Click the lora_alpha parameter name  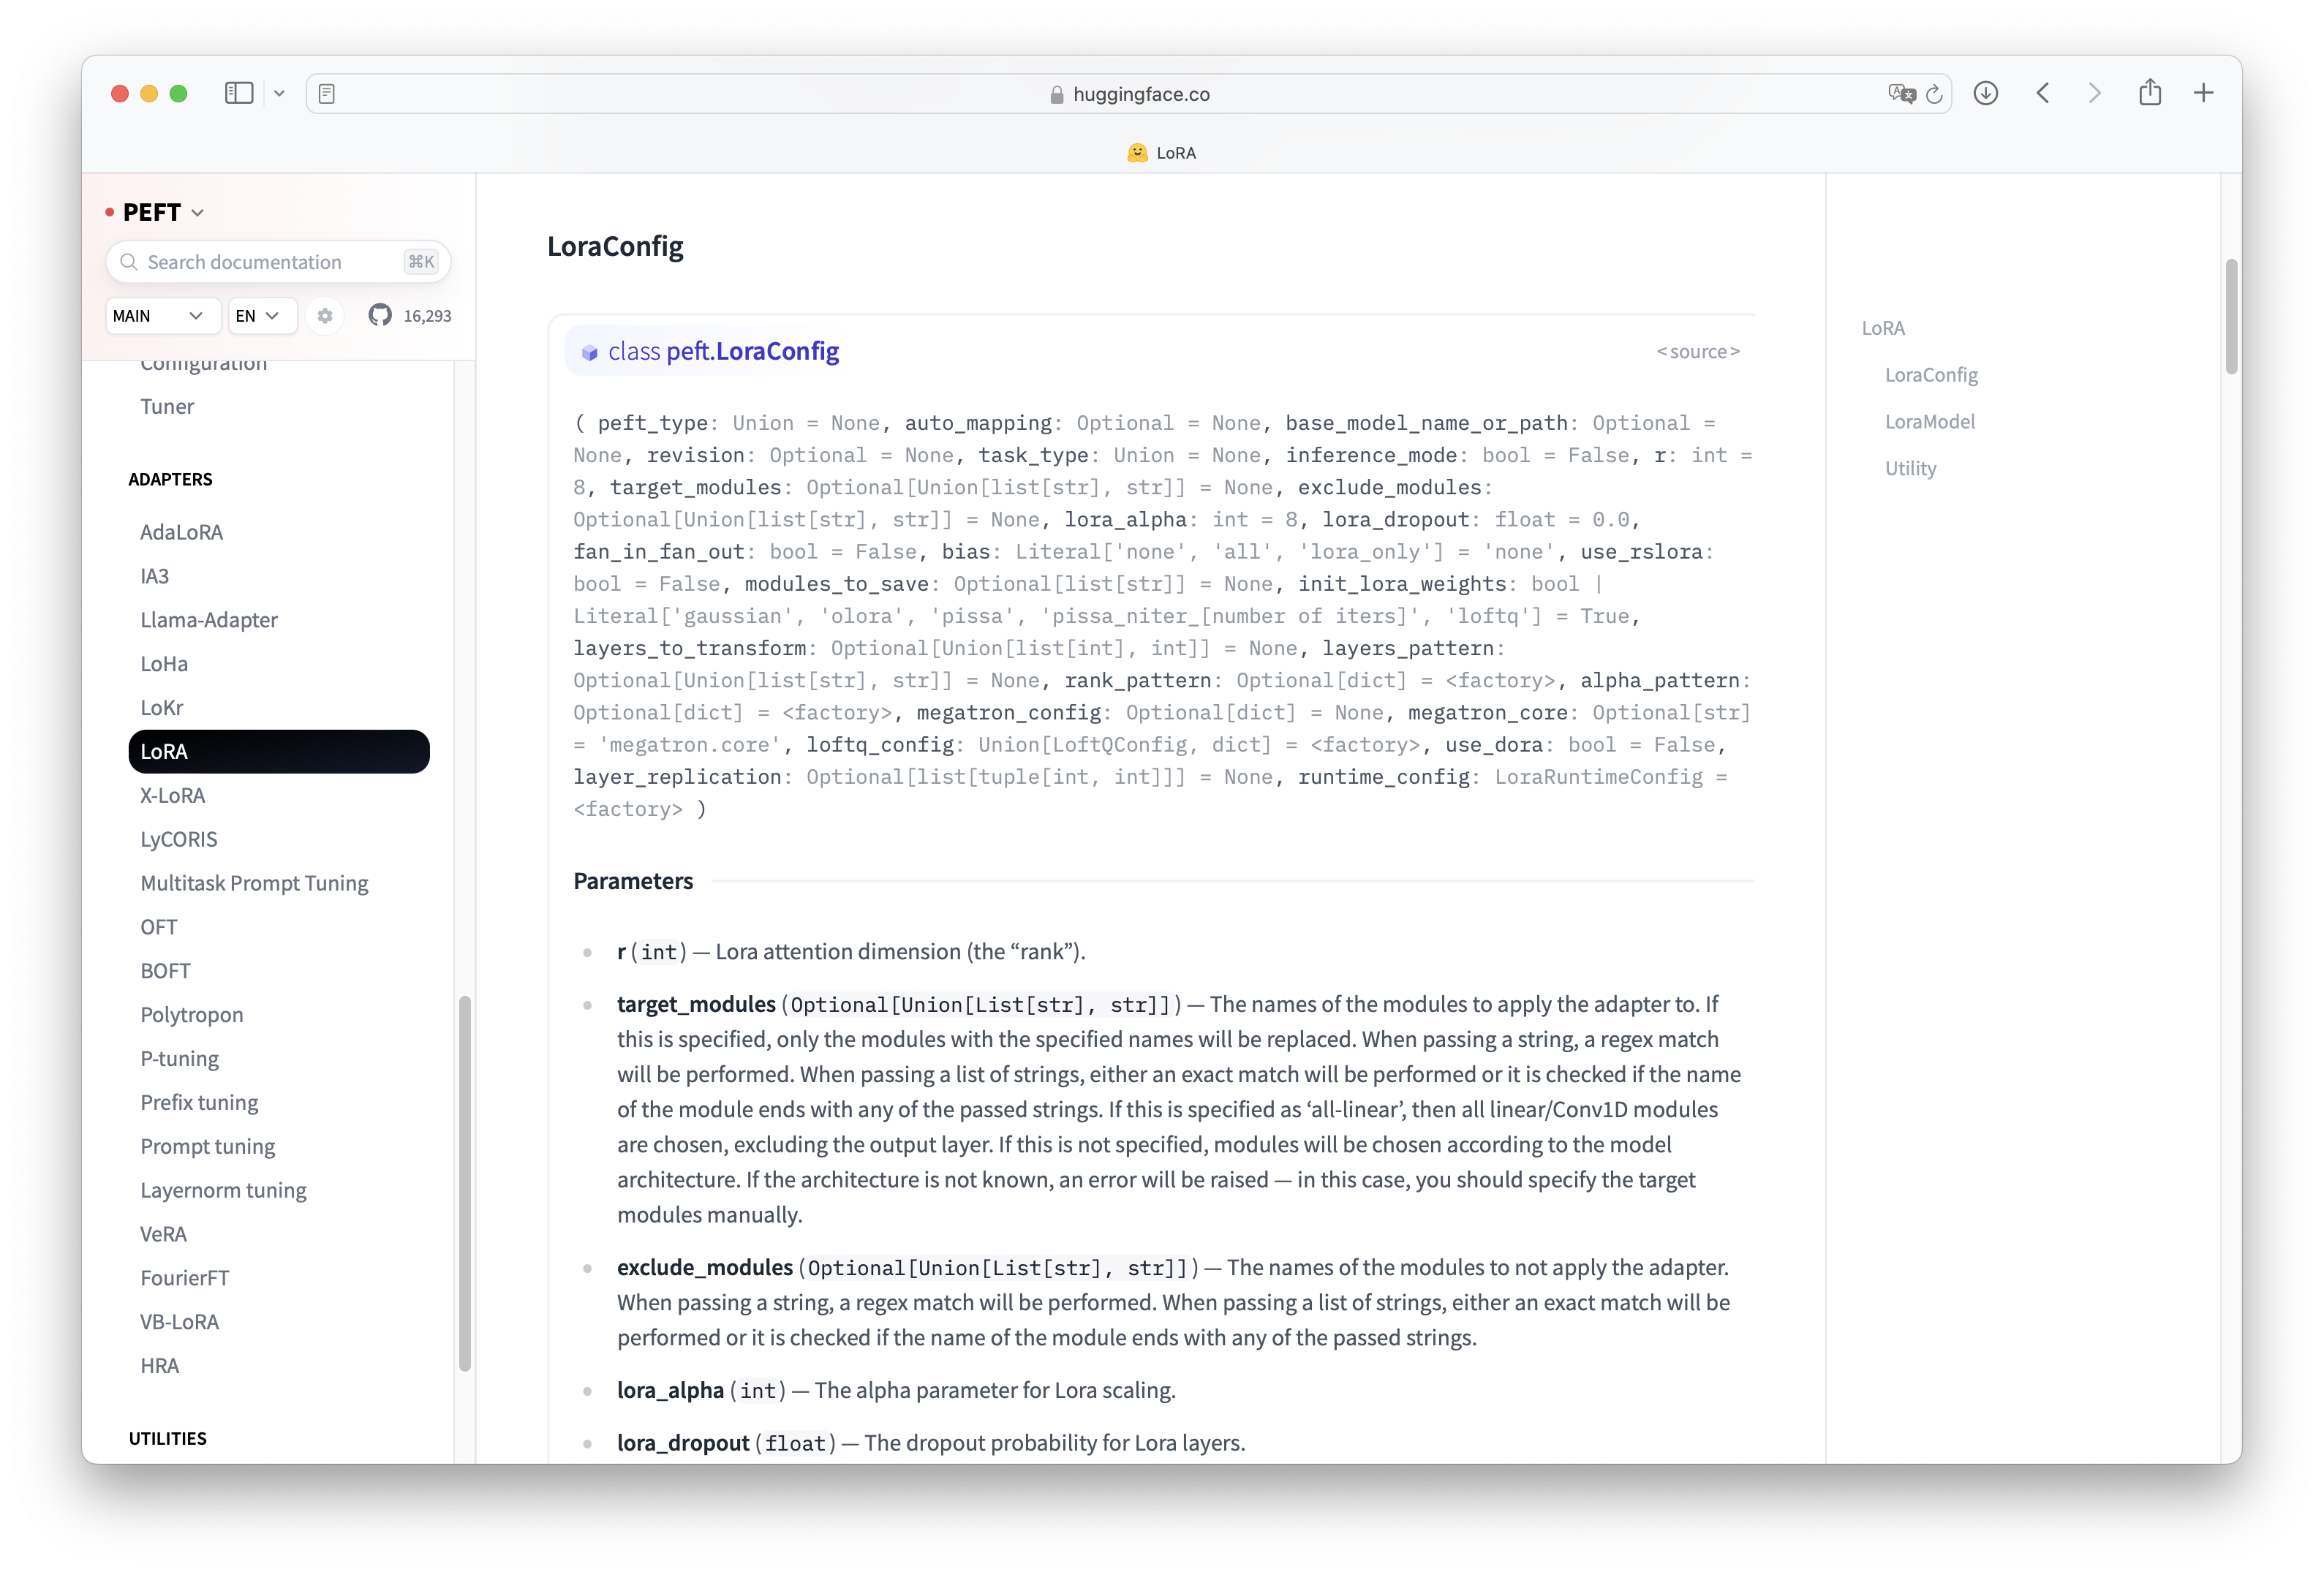point(670,1390)
